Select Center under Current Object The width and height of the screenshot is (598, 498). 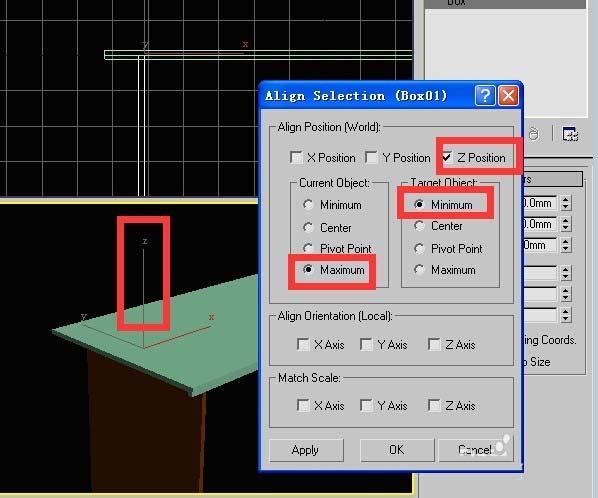tap(308, 228)
